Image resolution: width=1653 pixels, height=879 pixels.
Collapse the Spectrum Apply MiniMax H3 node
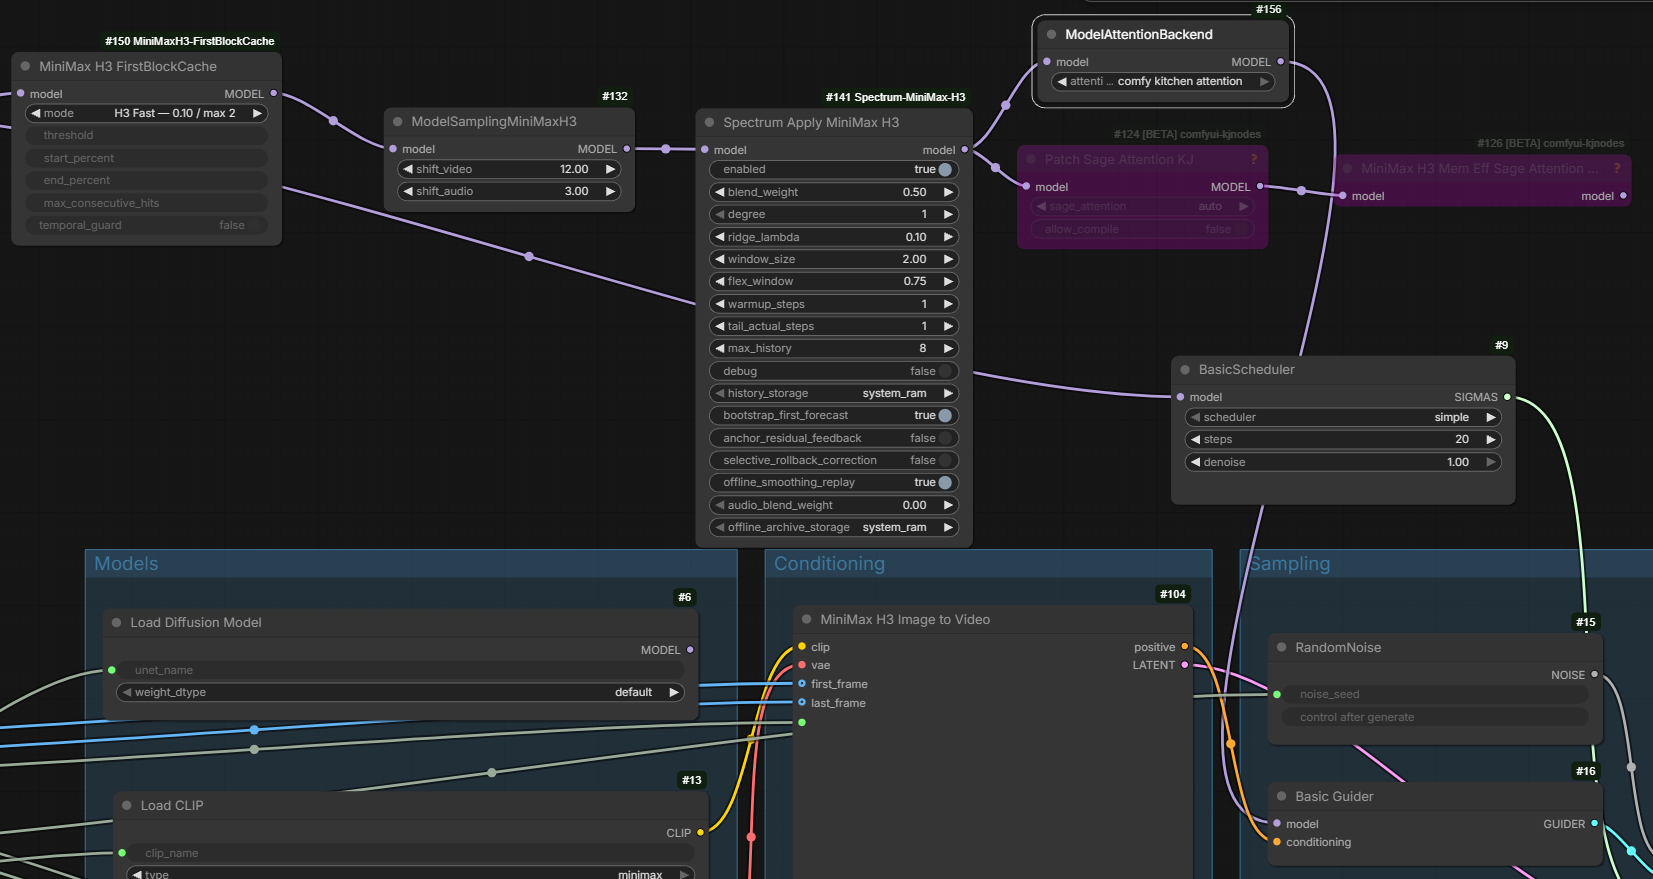pyautogui.click(x=709, y=123)
